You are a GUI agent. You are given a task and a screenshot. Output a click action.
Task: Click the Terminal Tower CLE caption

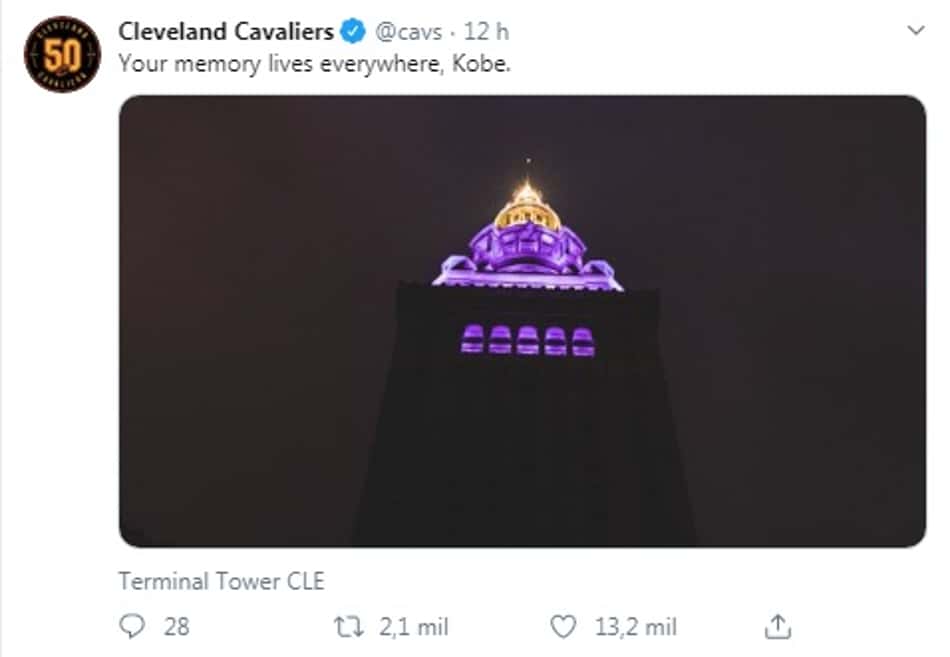pyautogui.click(x=221, y=581)
